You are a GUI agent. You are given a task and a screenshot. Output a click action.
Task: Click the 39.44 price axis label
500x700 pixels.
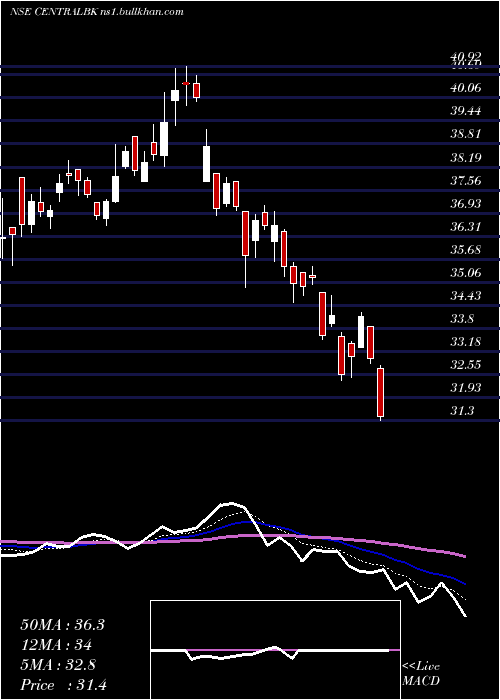(x=466, y=111)
